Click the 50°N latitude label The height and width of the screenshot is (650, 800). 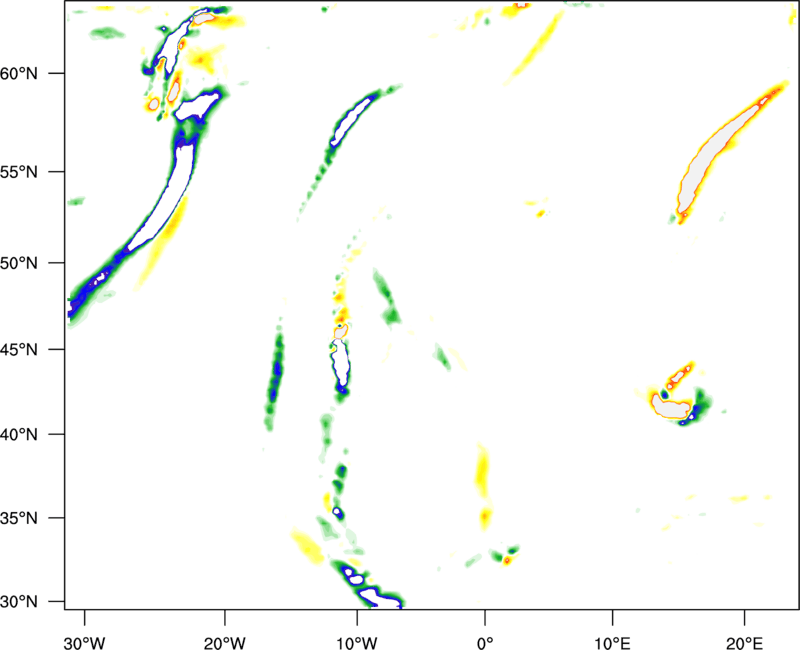pos(19,263)
